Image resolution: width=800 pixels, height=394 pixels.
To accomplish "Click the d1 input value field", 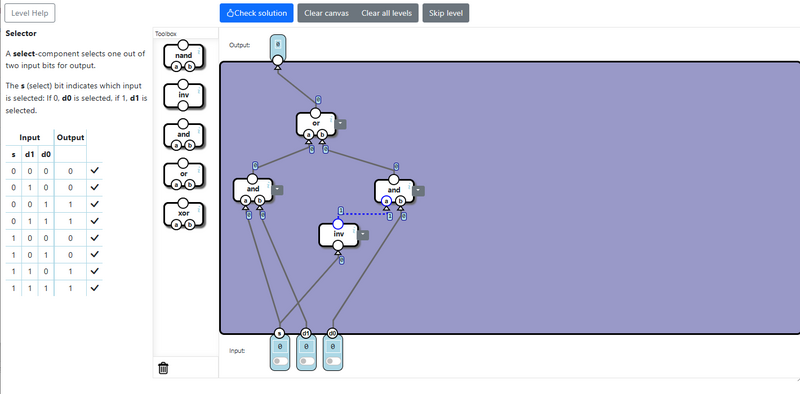I will click(306, 347).
